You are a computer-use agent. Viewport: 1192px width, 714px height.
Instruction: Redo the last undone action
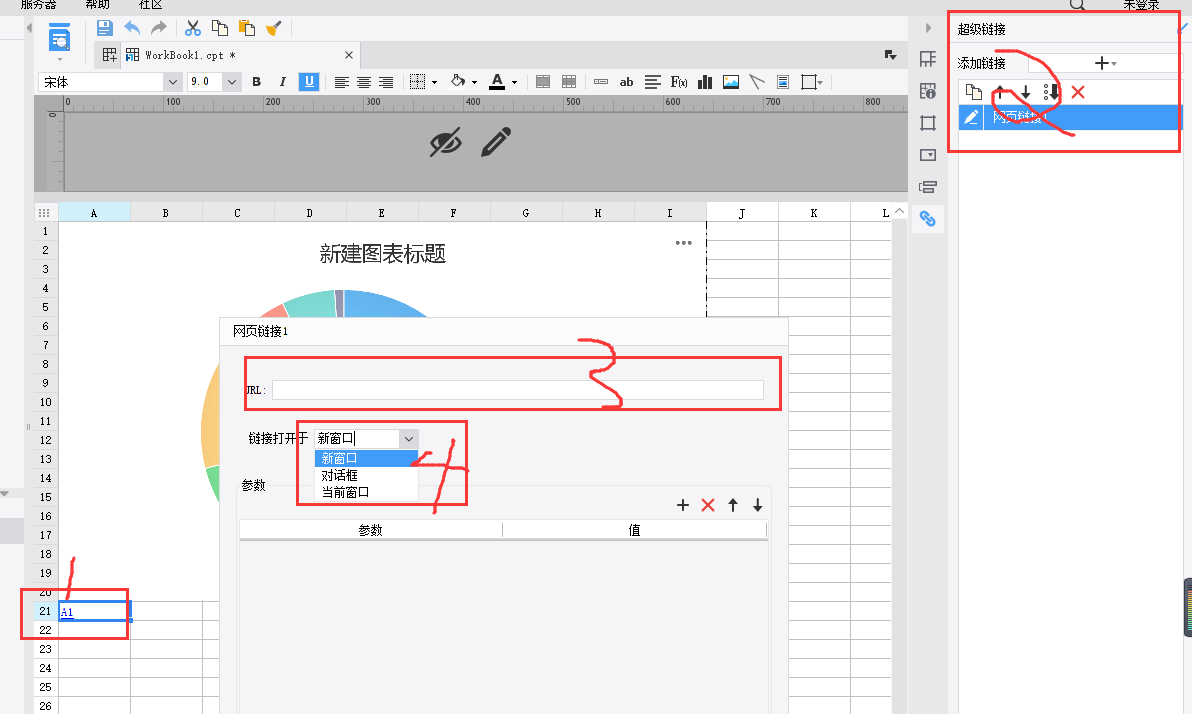(x=158, y=28)
